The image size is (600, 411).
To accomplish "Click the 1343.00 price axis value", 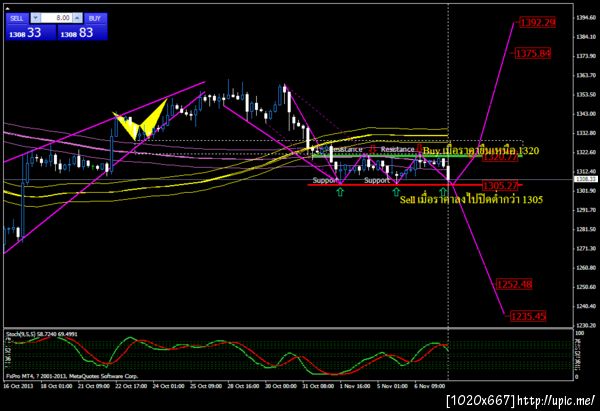I will [586, 114].
